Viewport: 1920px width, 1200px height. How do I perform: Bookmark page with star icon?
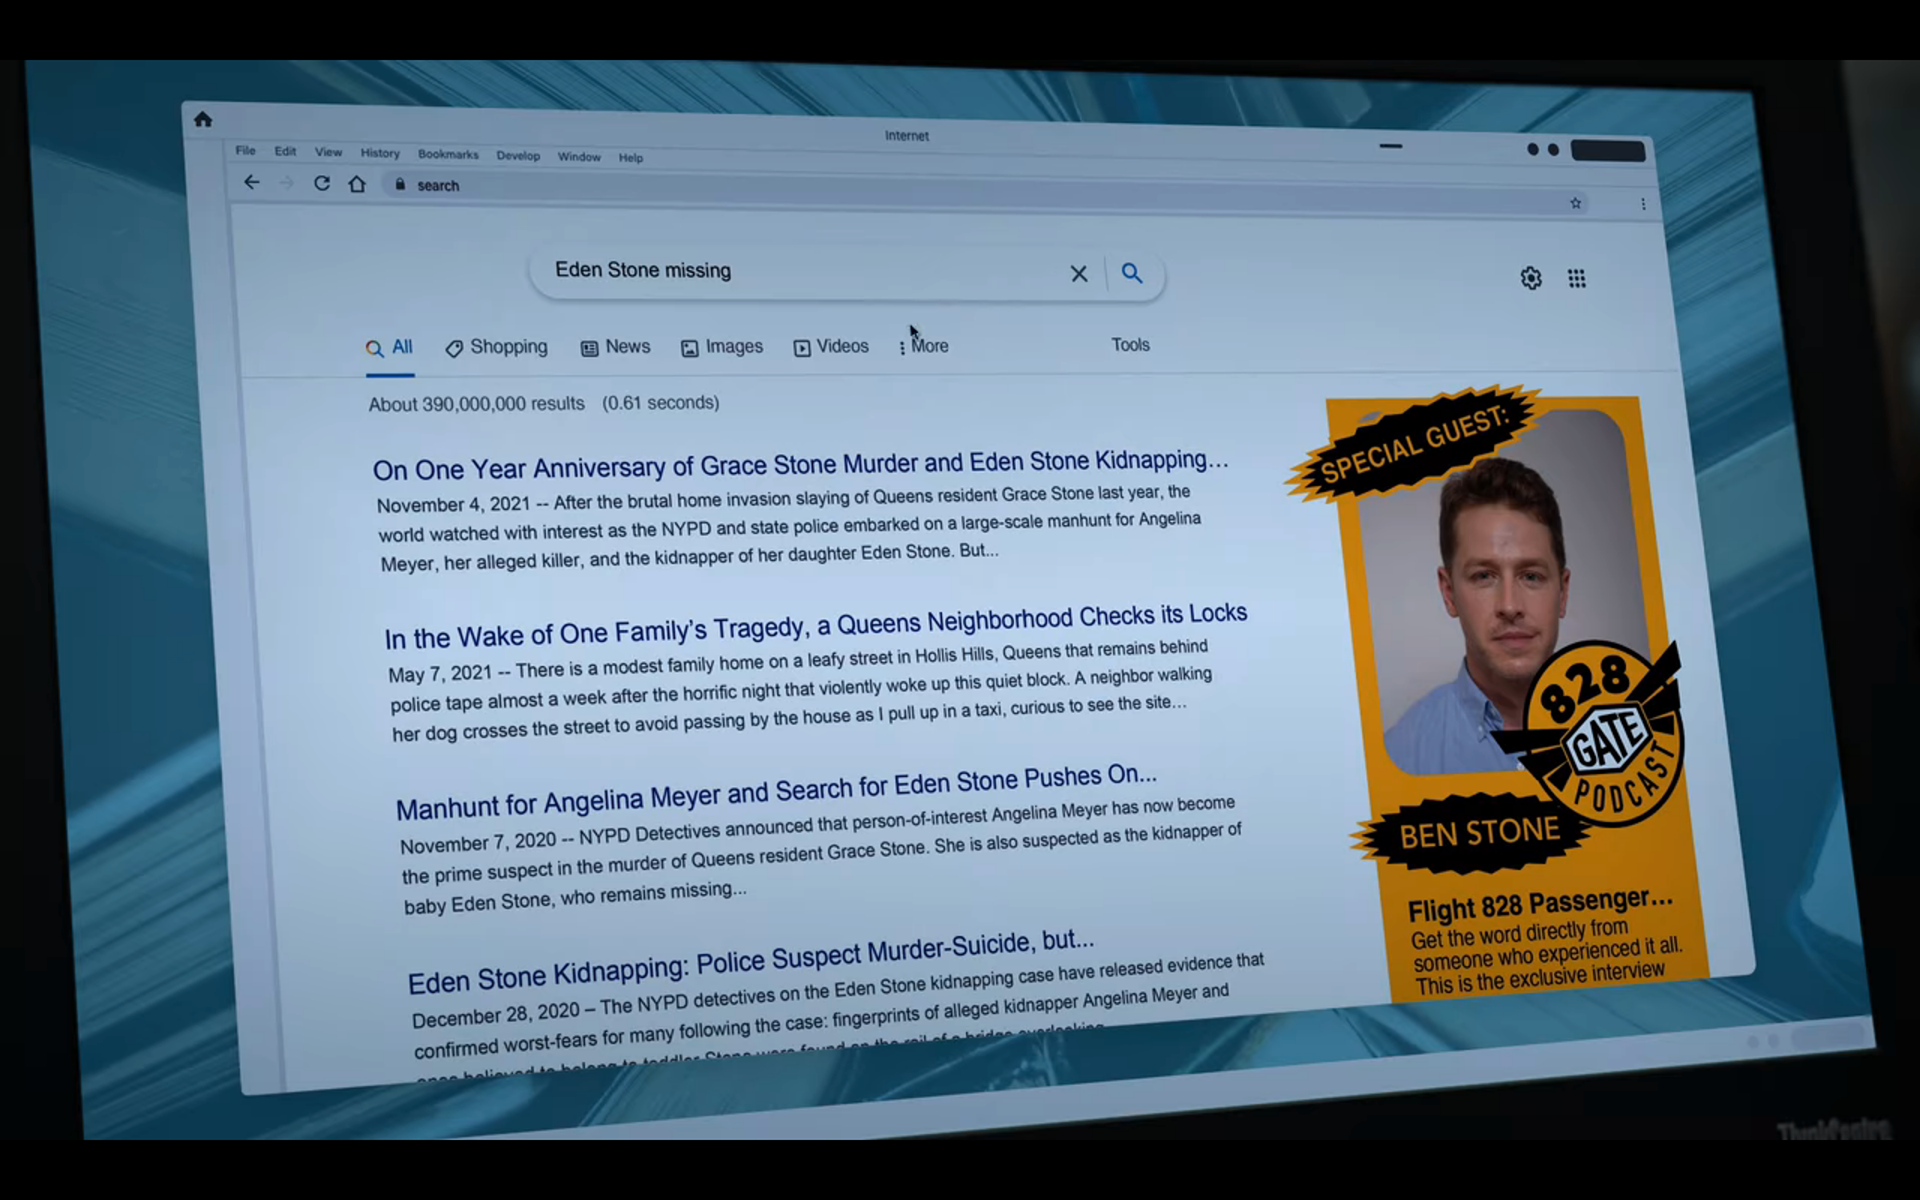pyautogui.click(x=1575, y=203)
